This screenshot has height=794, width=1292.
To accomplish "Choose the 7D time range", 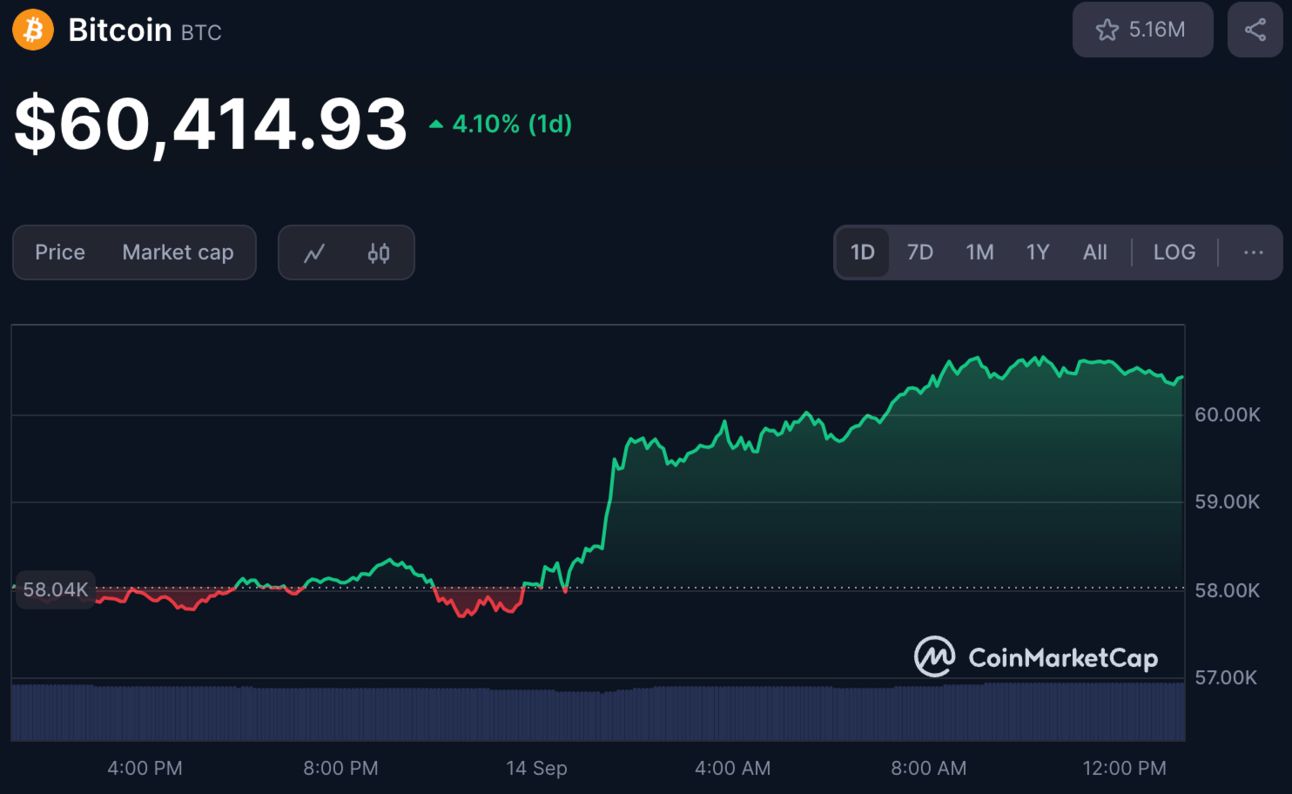I will coord(920,253).
